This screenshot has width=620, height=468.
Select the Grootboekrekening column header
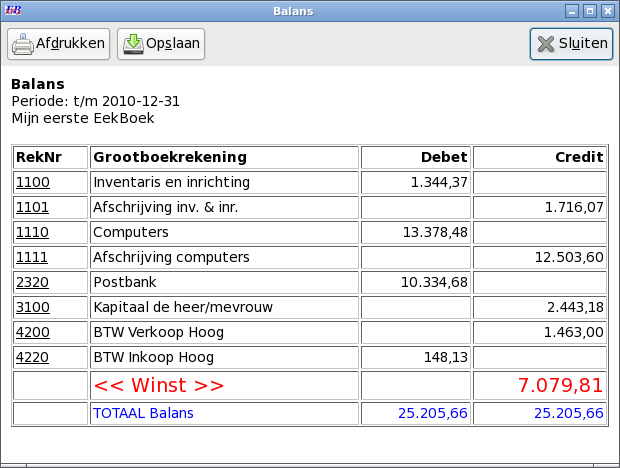pyautogui.click(x=170, y=158)
